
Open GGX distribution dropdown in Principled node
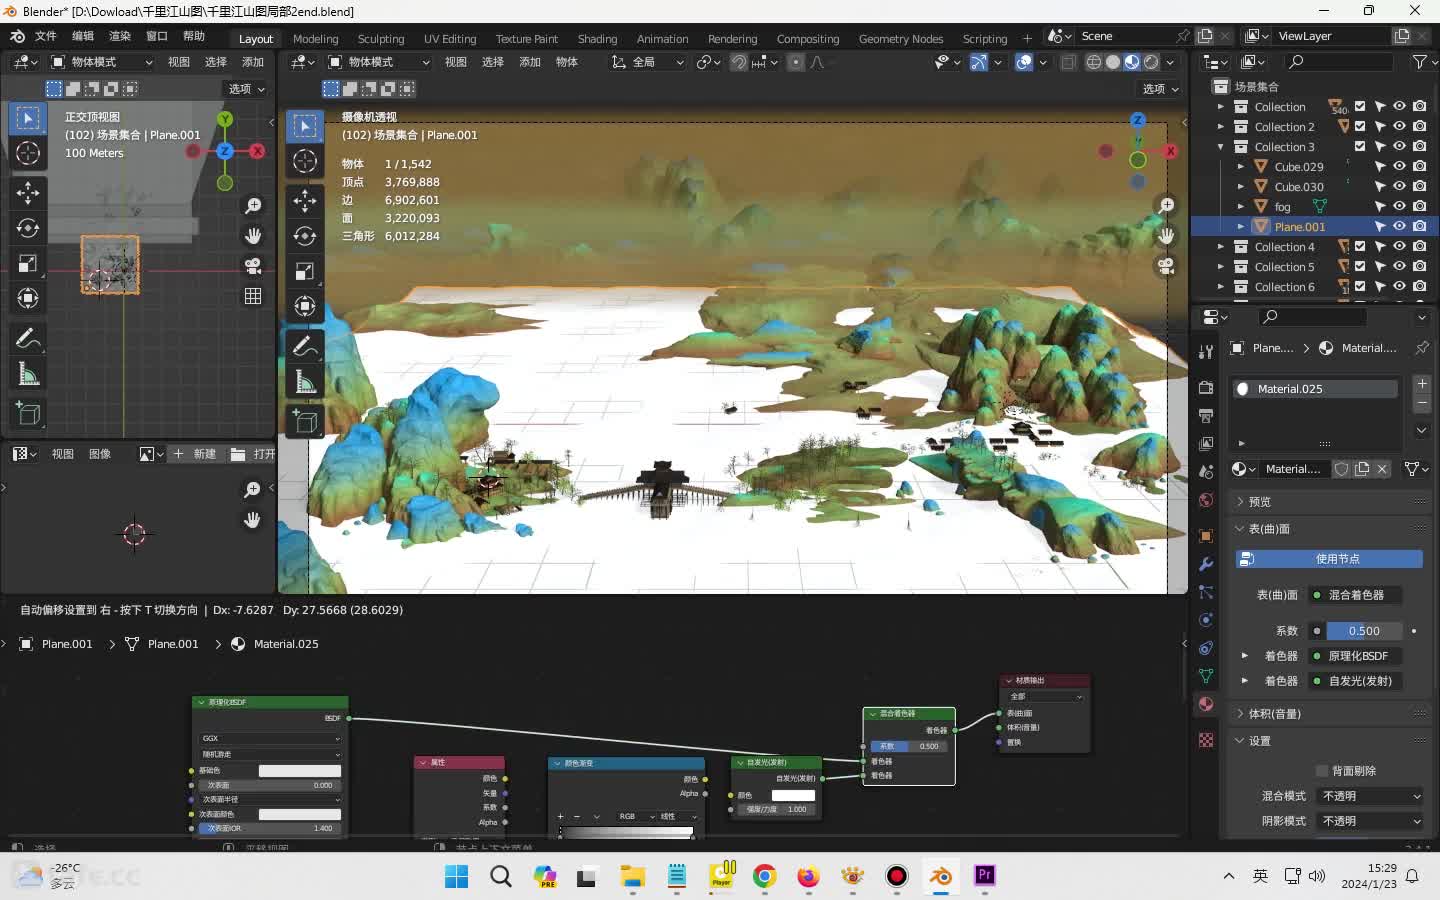coord(270,738)
